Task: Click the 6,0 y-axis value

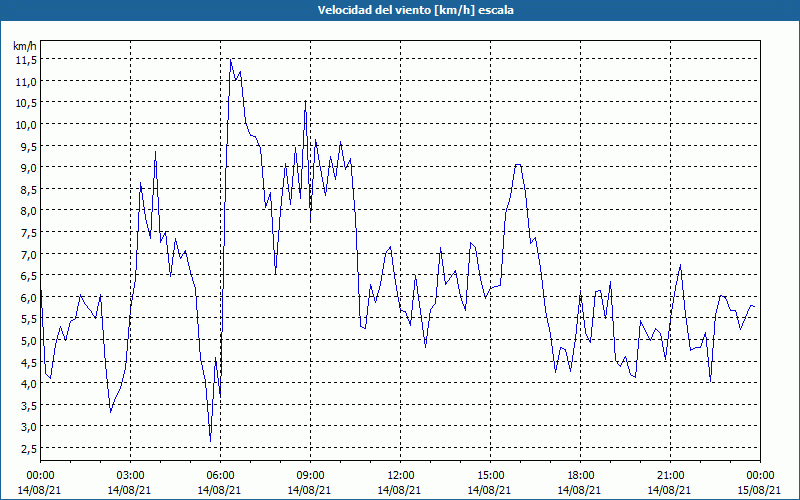Action: [29, 297]
